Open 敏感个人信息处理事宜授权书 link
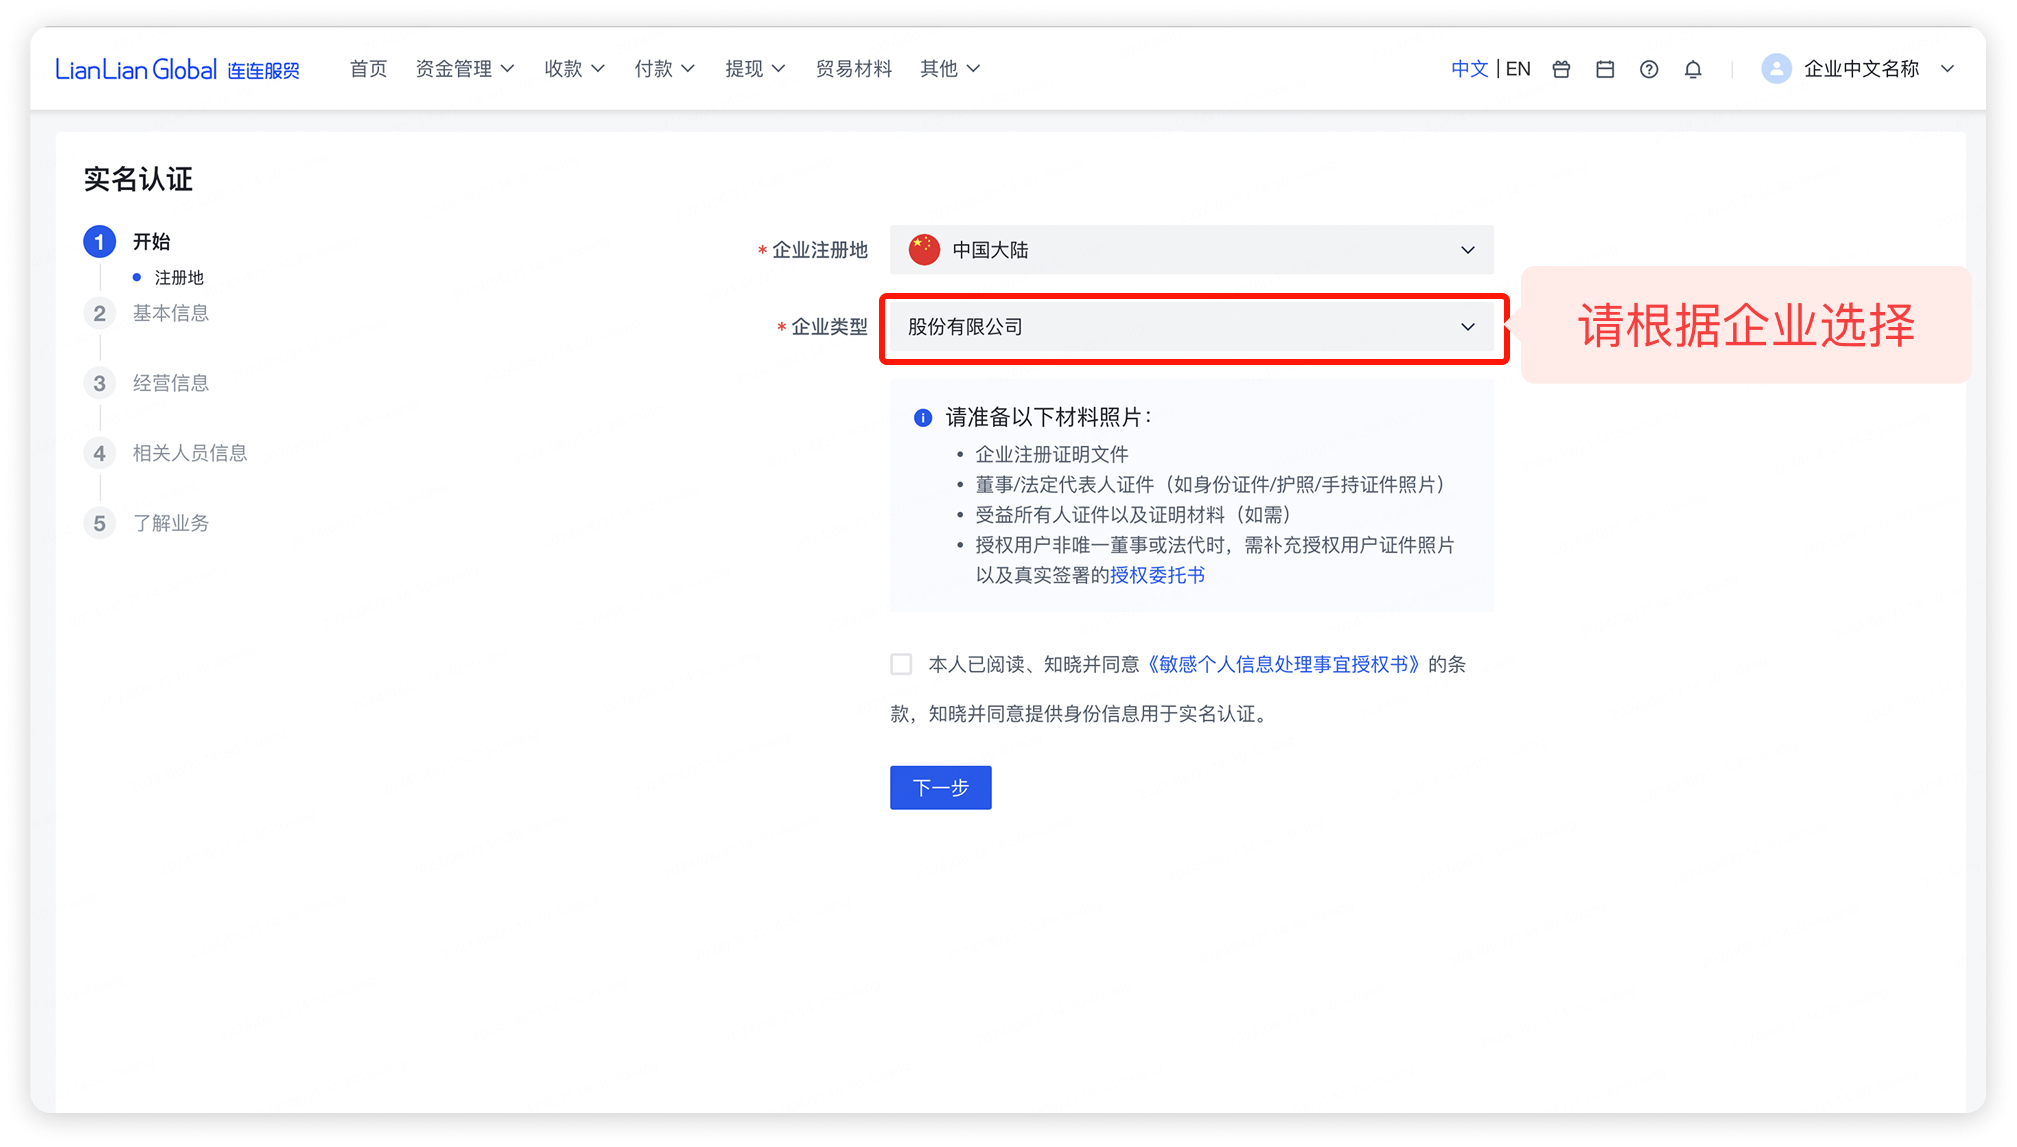The image size is (2017, 1147). pos(1283,664)
